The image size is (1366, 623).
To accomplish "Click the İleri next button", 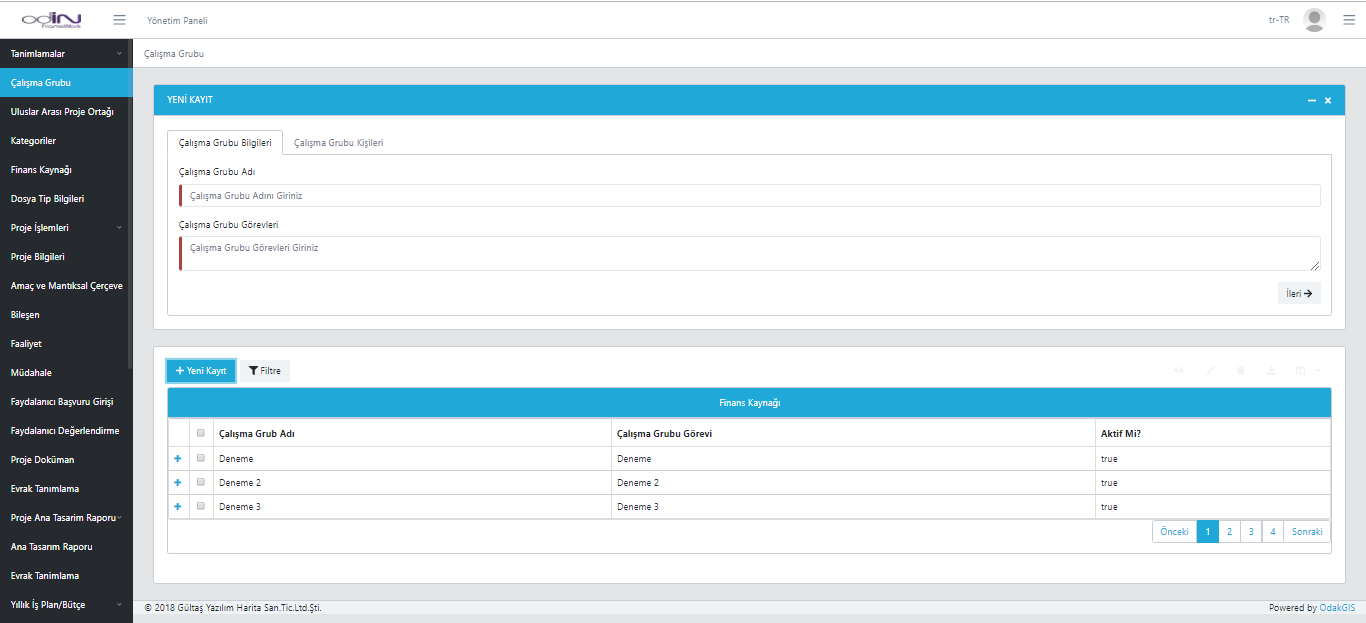I will (1298, 293).
